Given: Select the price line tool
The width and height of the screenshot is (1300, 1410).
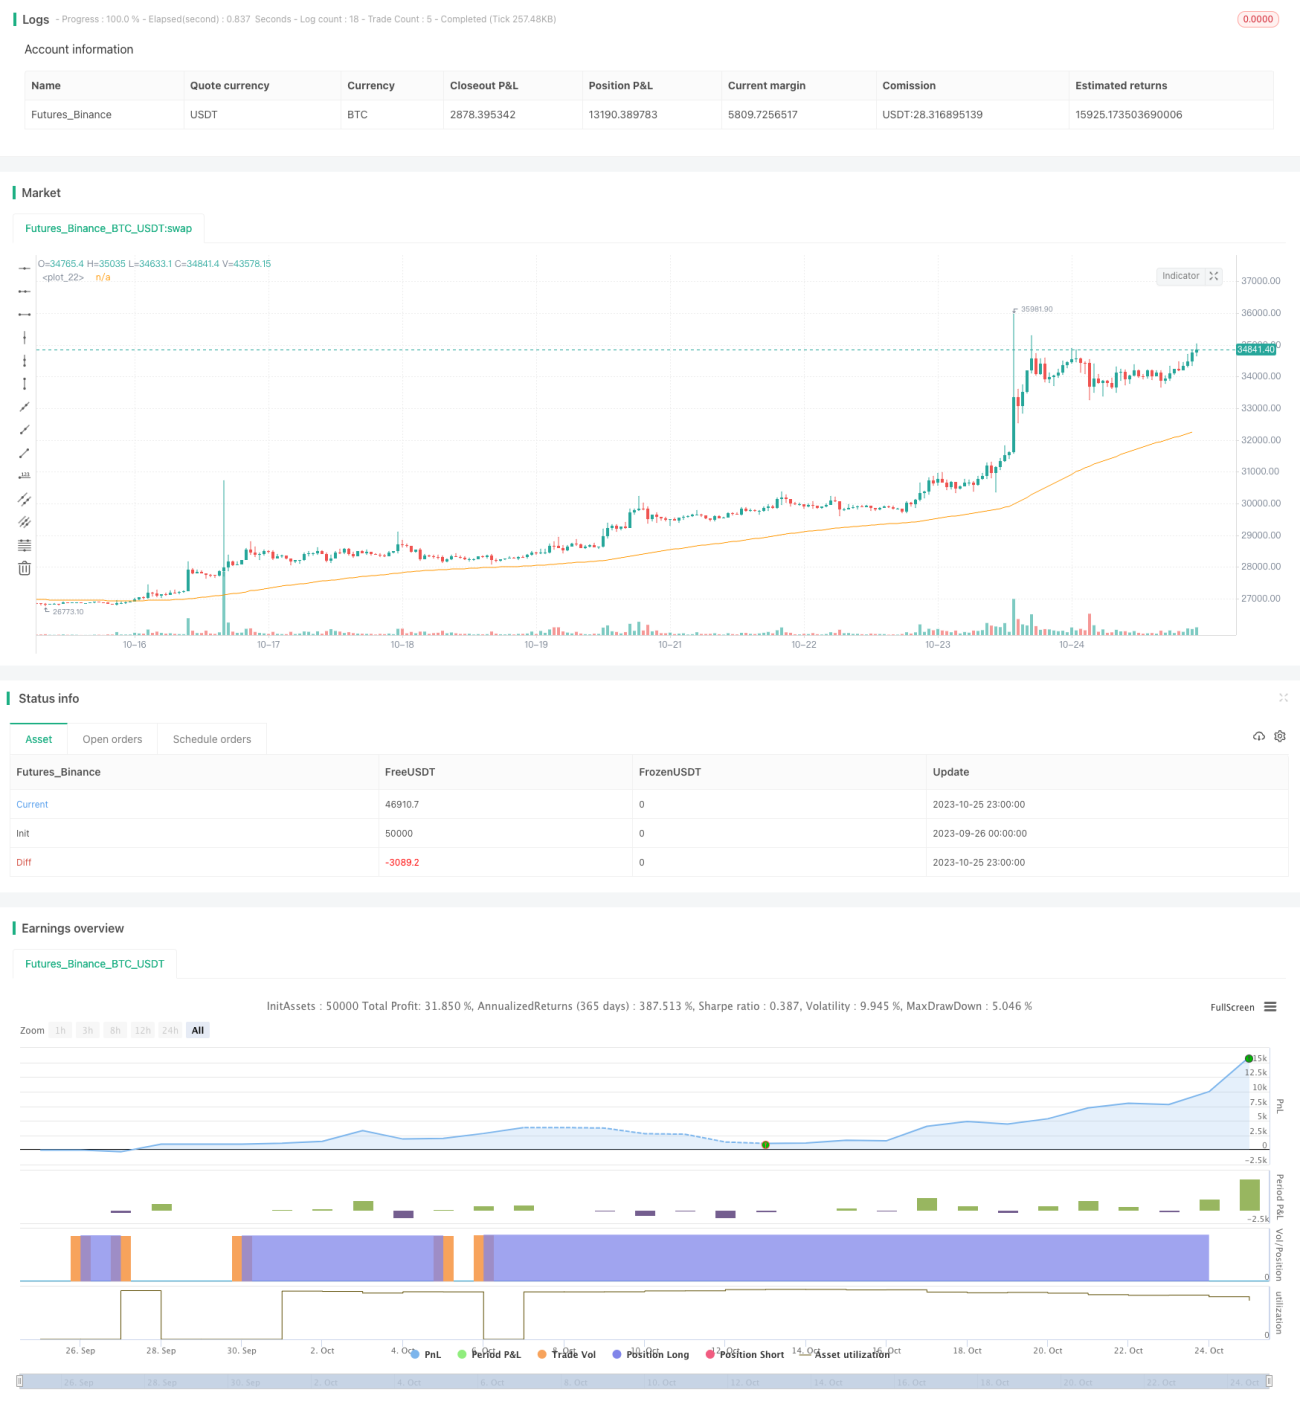Looking at the screenshot, I should point(24,476).
